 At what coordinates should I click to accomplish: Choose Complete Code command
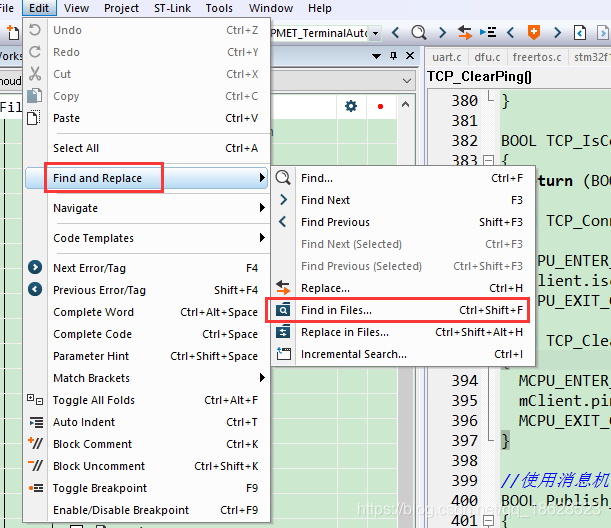point(146,334)
